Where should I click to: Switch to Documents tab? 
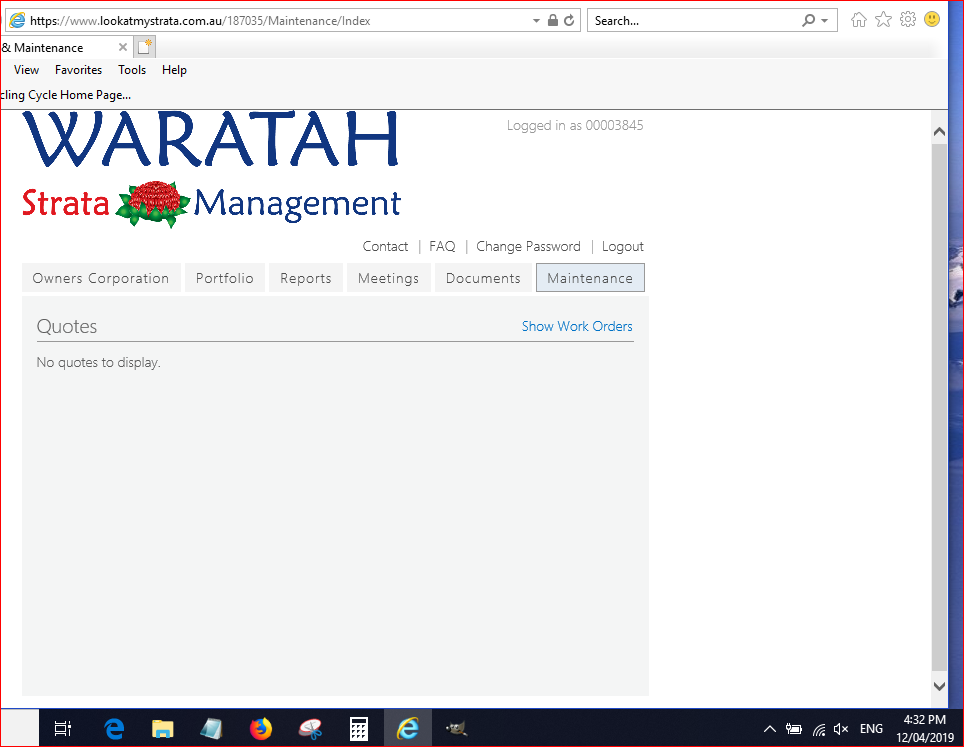(x=483, y=278)
